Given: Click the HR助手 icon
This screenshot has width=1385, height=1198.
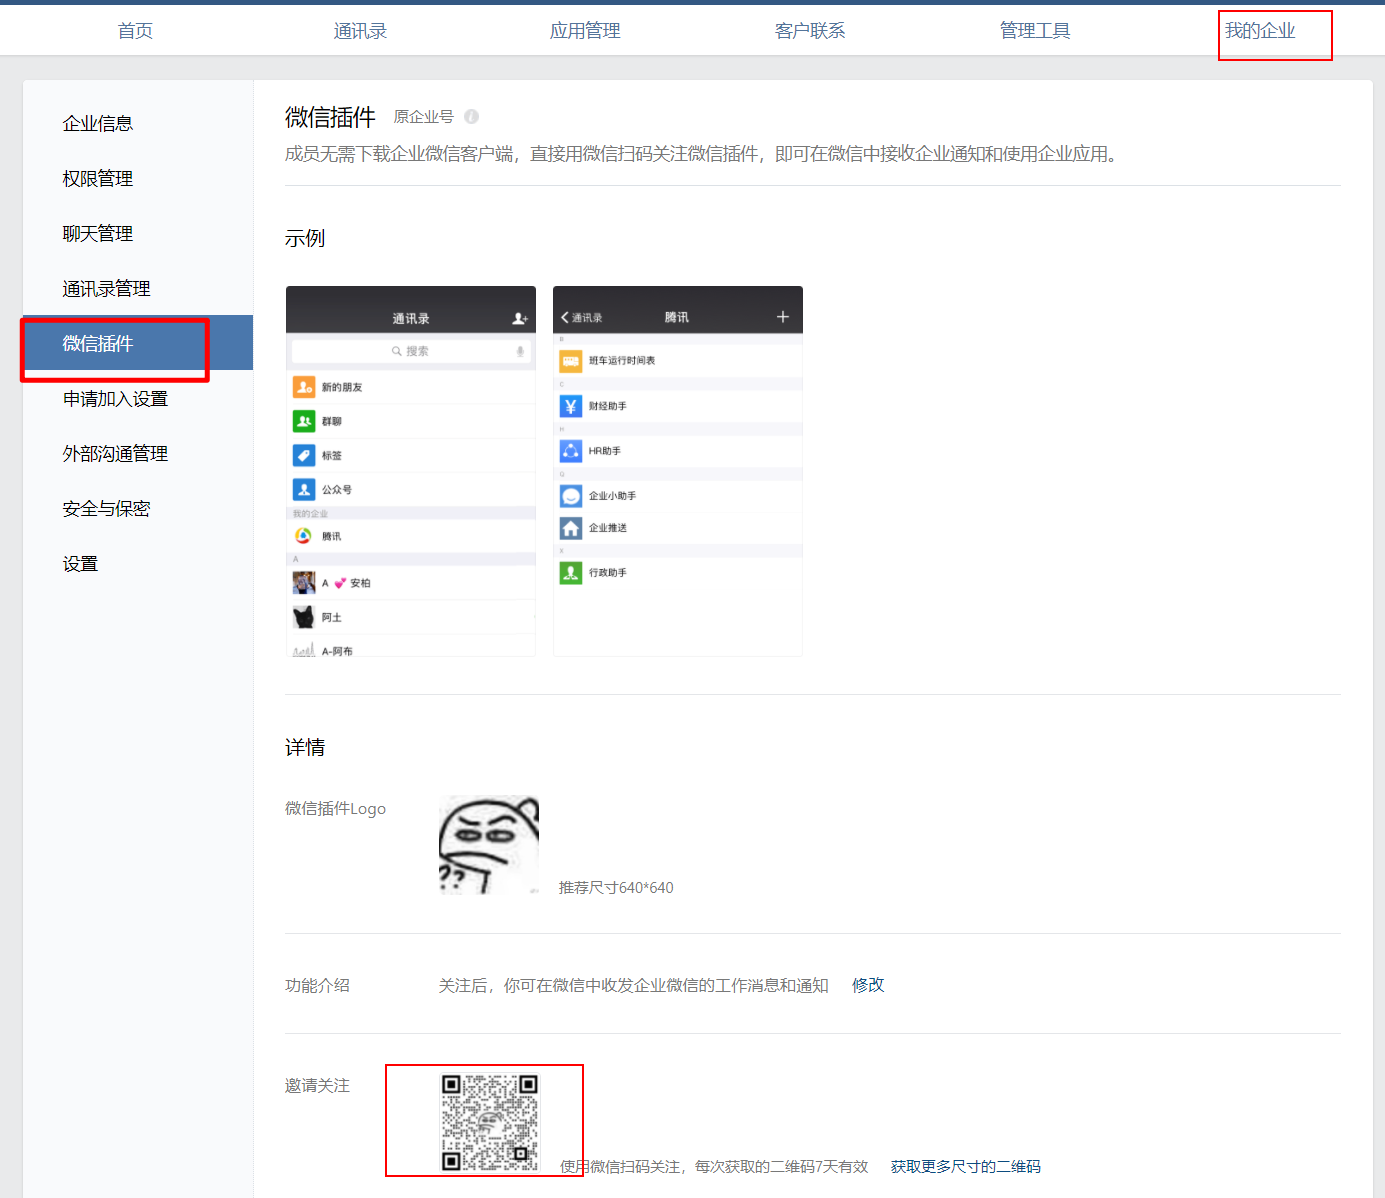Looking at the screenshot, I should pos(571,451).
